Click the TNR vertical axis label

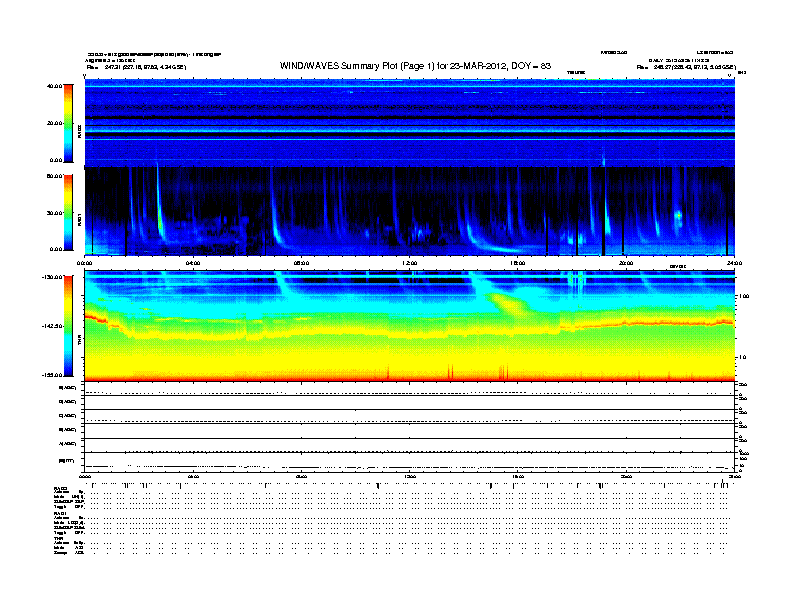click(x=79, y=341)
